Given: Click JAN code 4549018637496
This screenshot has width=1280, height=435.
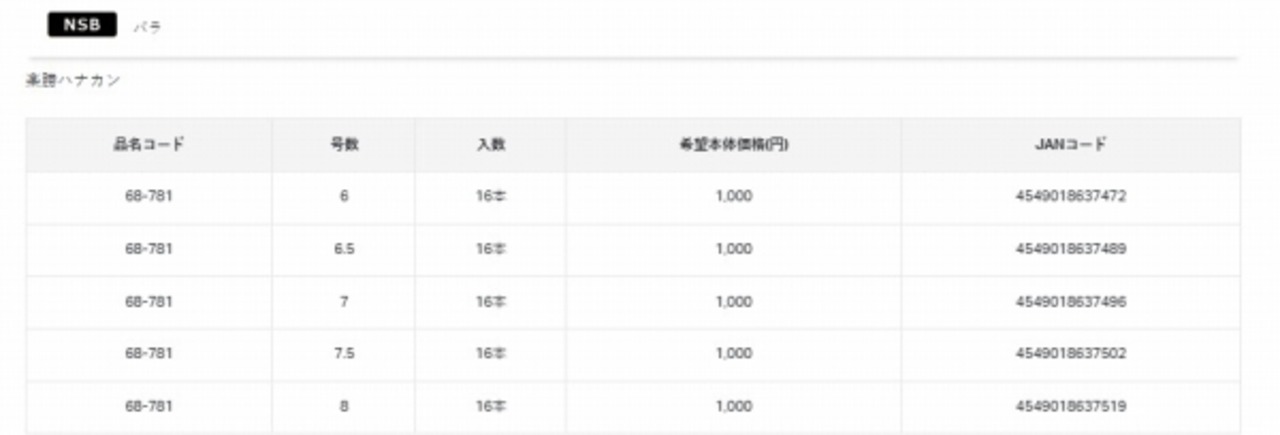Looking at the screenshot, I should [1071, 301].
